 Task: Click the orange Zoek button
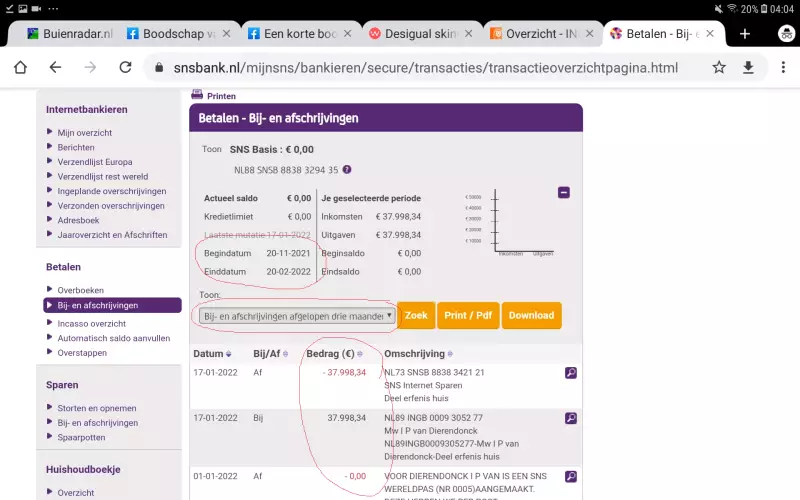(x=416, y=315)
